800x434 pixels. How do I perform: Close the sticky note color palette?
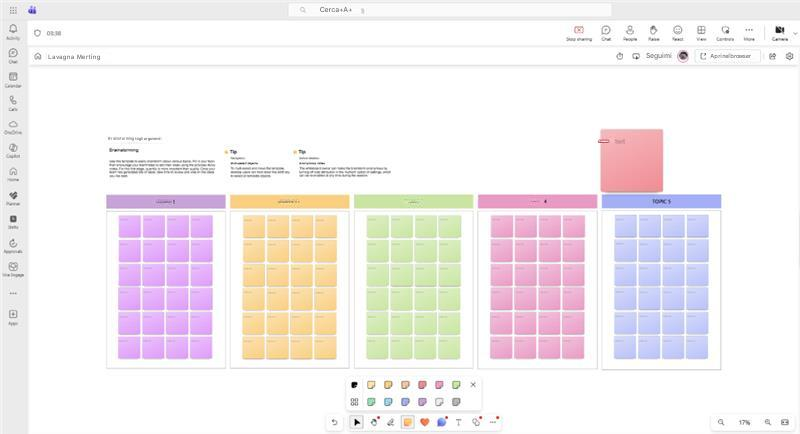pyautogui.click(x=473, y=385)
